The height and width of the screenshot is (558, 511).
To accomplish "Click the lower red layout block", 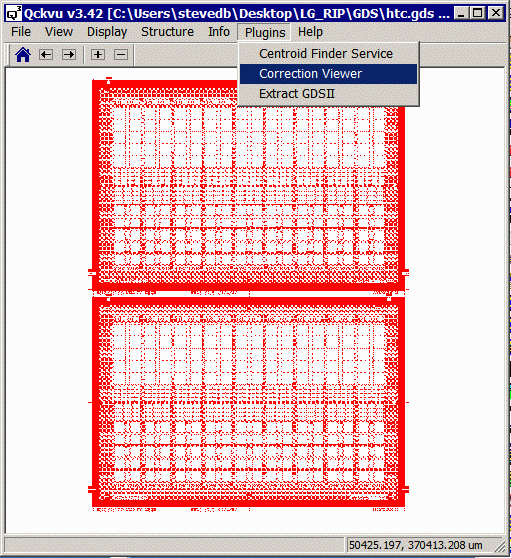I will [248, 402].
